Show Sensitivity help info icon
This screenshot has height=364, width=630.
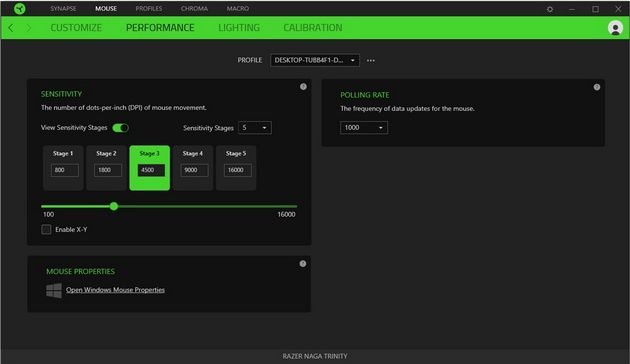[x=303, y=86]
